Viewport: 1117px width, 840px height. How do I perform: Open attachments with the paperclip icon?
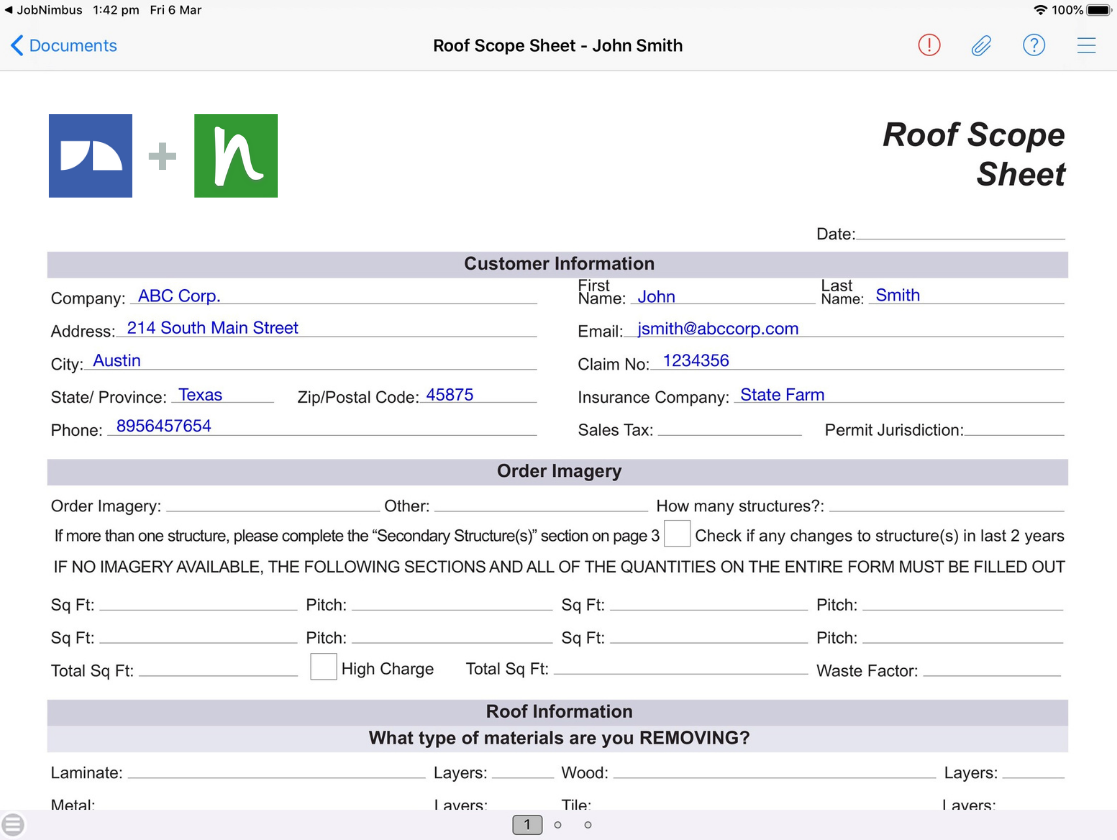[x=981, y=46]
